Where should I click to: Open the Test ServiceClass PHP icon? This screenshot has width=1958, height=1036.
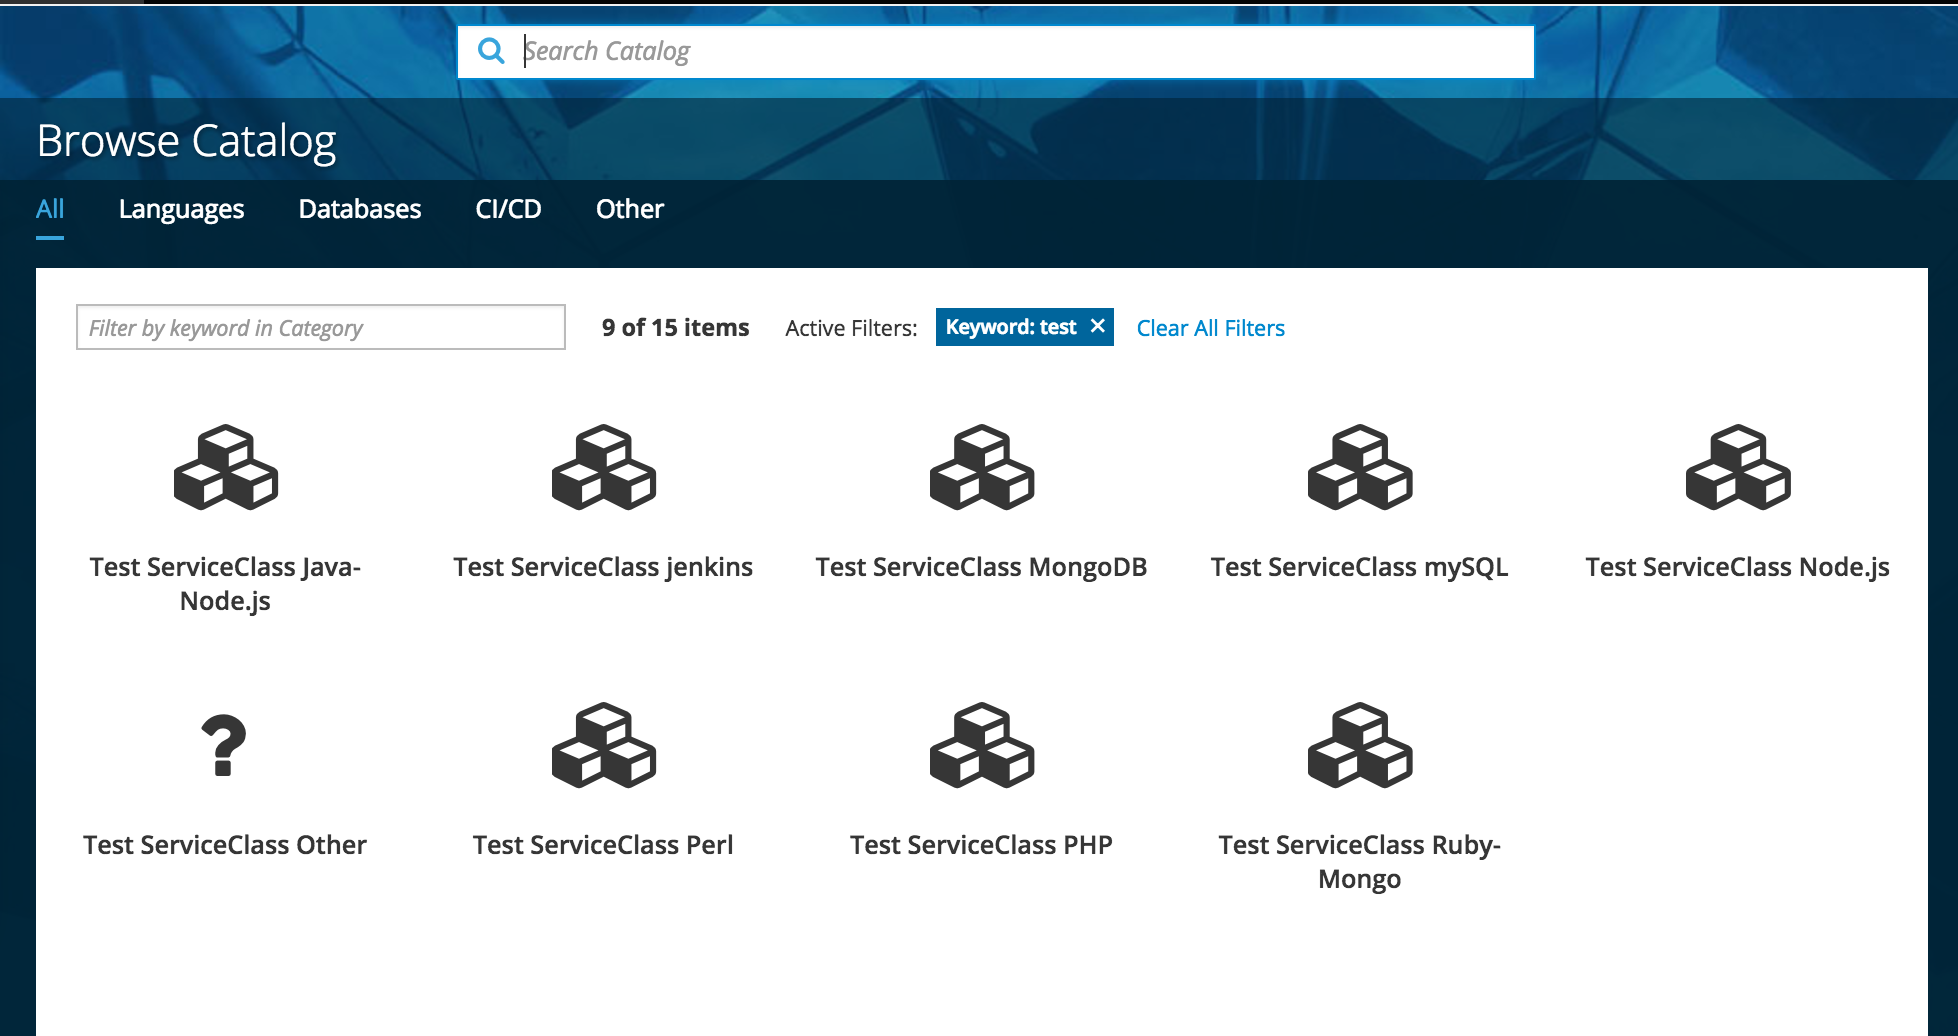coord(981,745)
